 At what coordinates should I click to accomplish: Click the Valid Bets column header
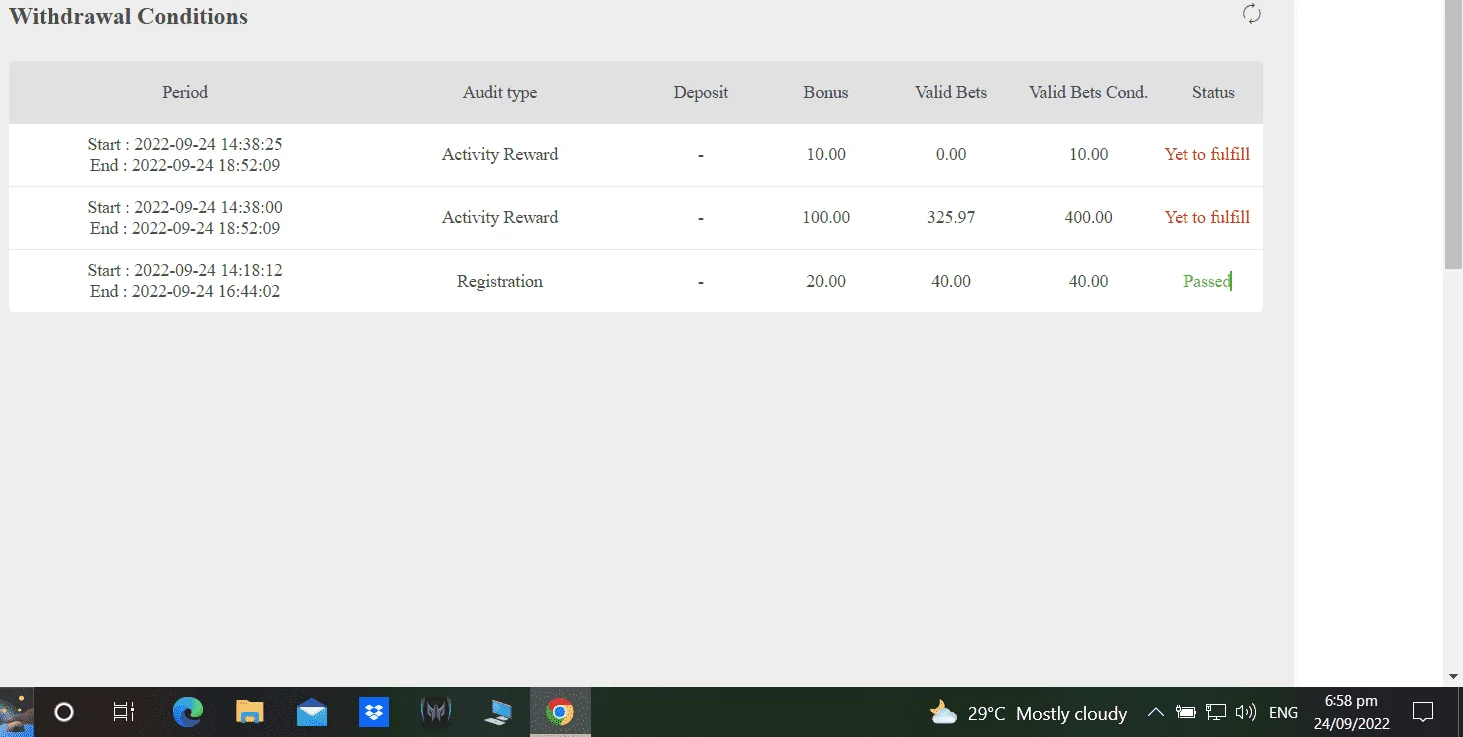click(x=951, y=92)
